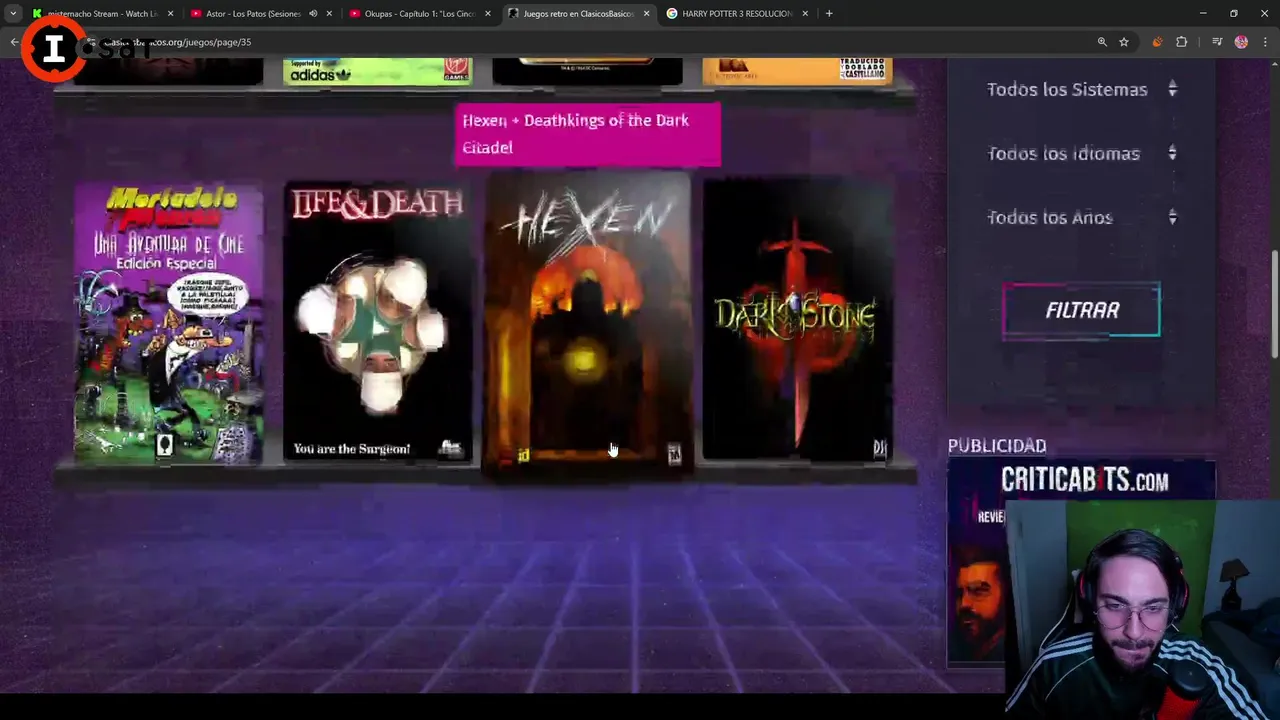This screenshot has height=720, width=1280.
Task: Open the Traducido Doblado Castellano cover above
Action: pyautogui.click(x=797, y=71)
